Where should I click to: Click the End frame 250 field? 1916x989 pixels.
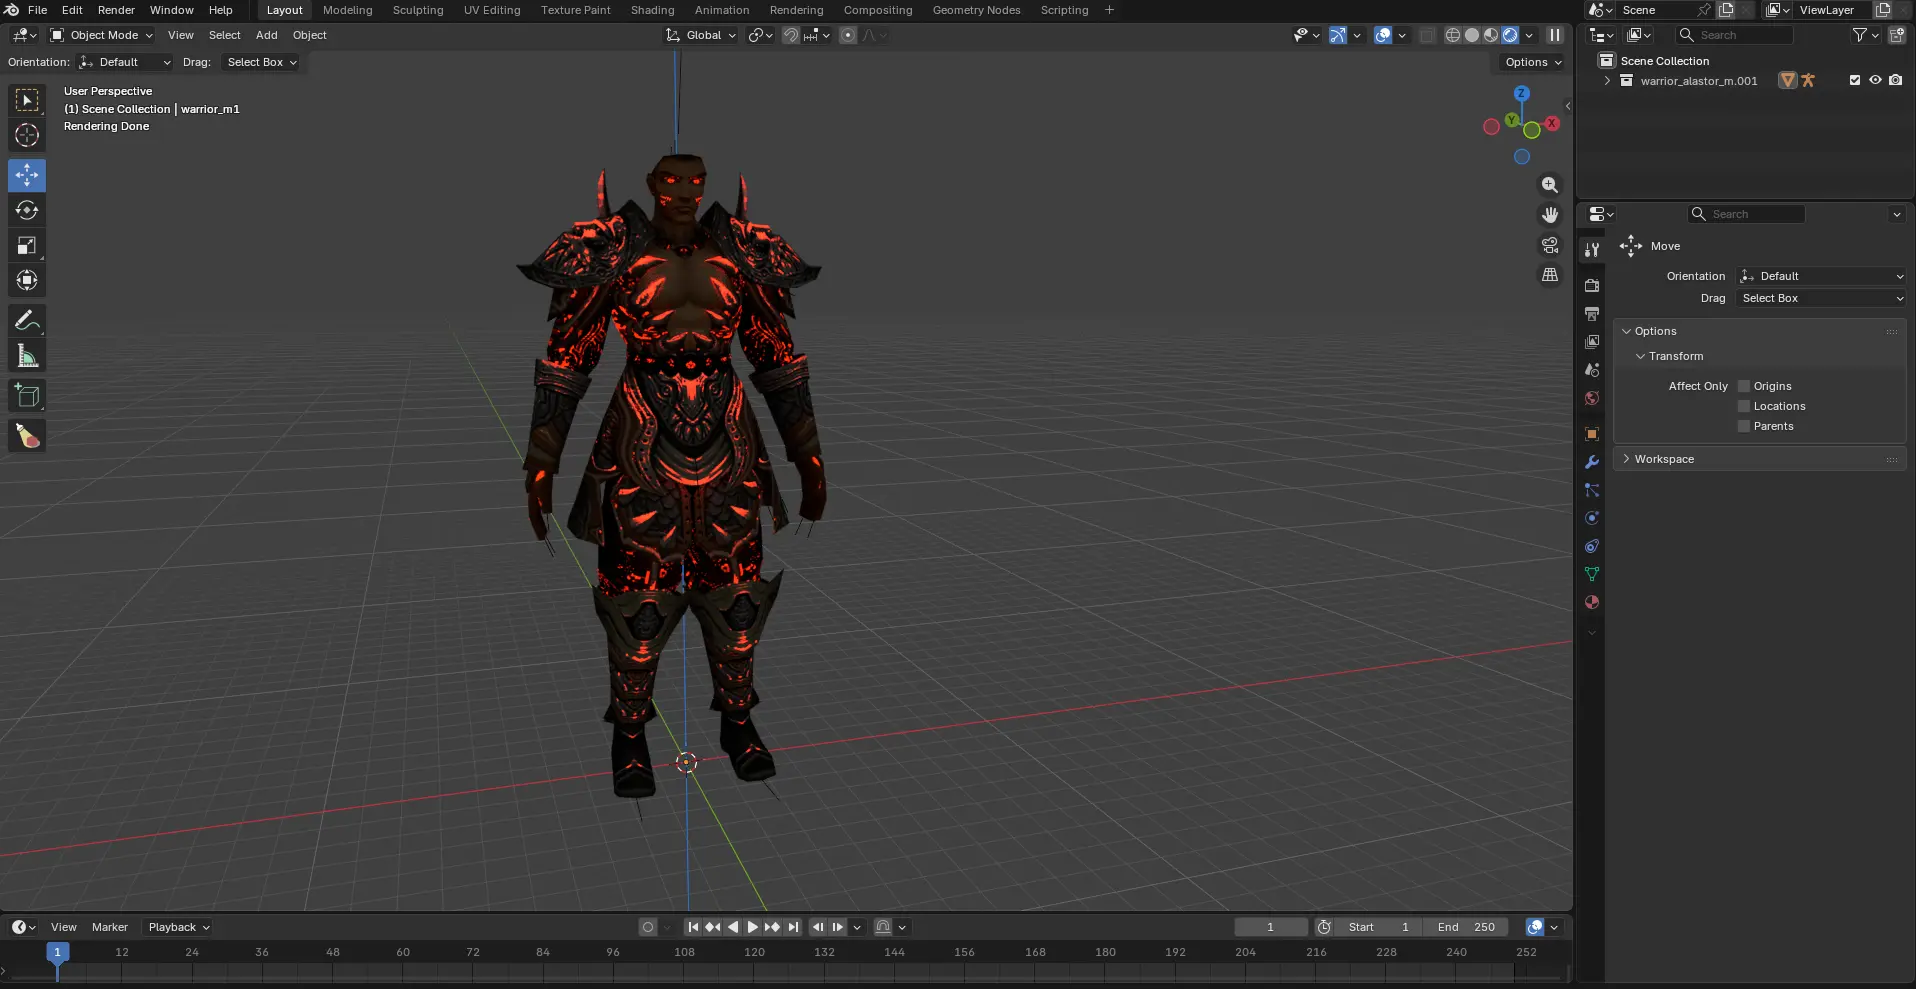pos(1466,927)
